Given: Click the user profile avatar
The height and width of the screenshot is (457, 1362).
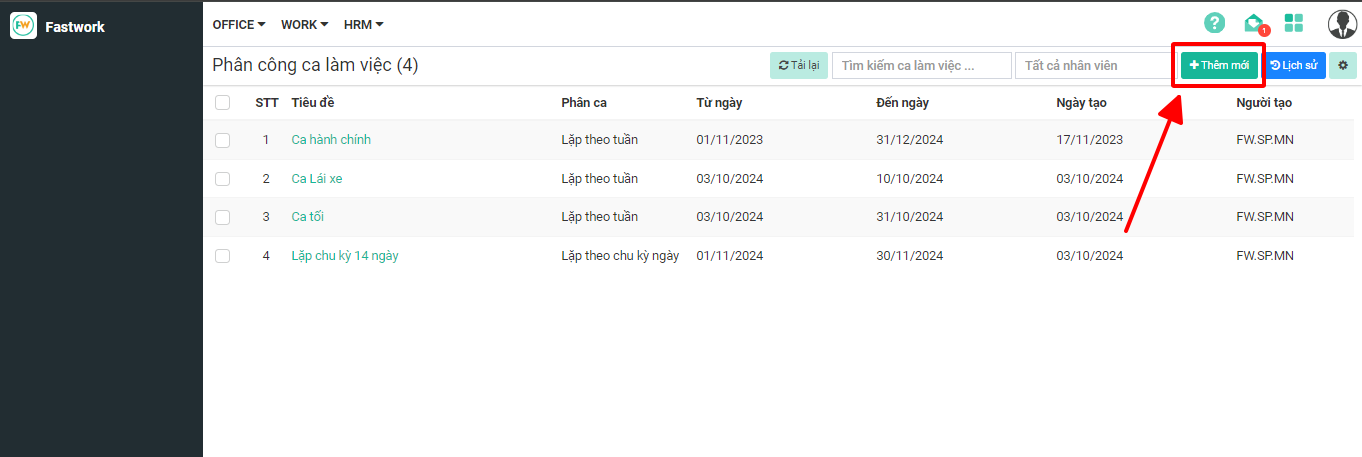Looking at the screenshot, I should tap(1341, 24).
